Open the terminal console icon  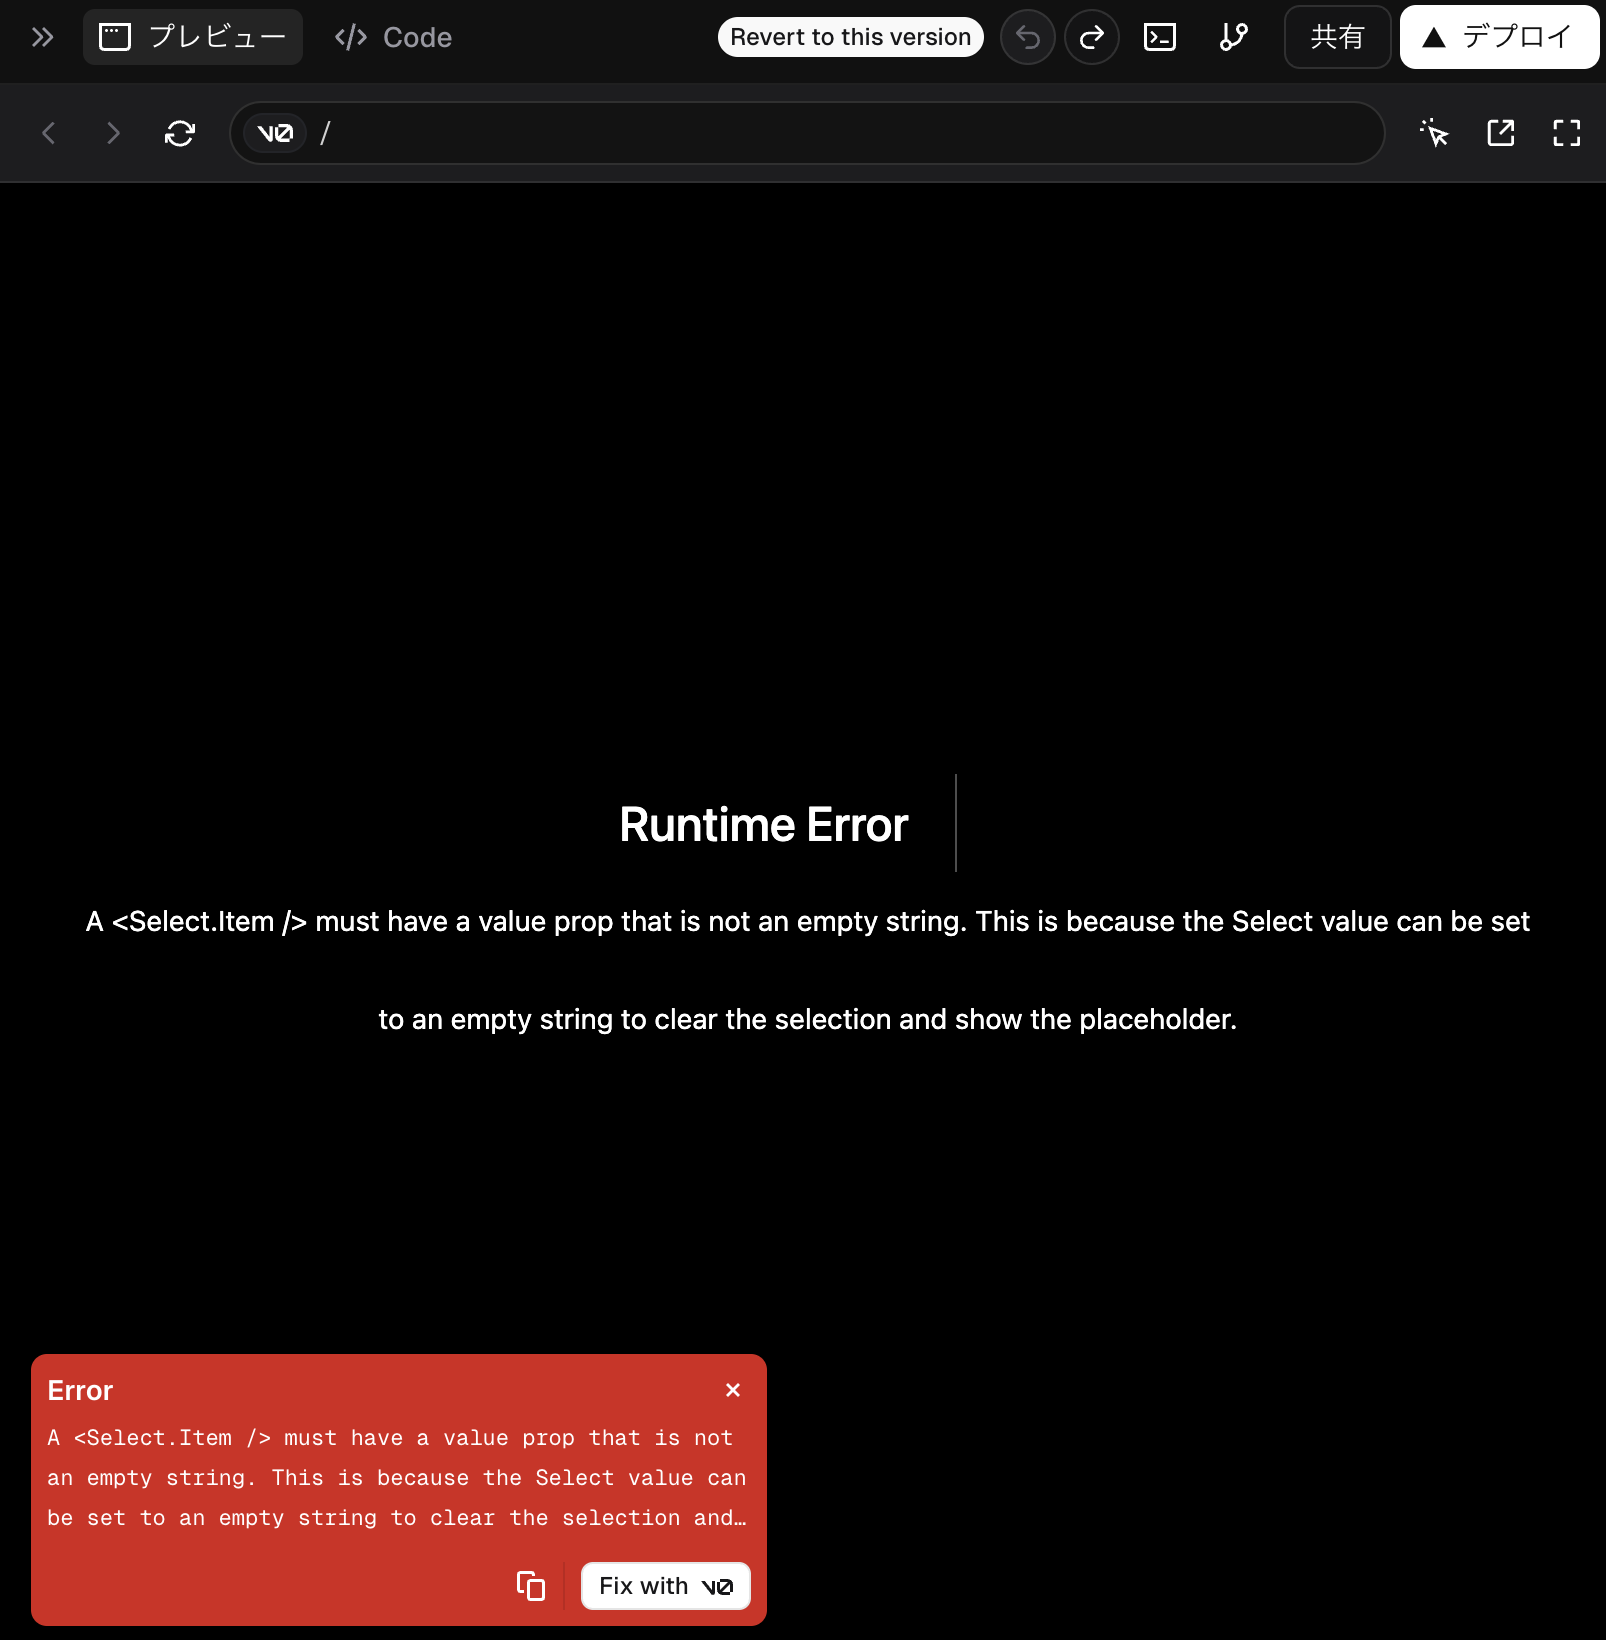[1159, 37]
